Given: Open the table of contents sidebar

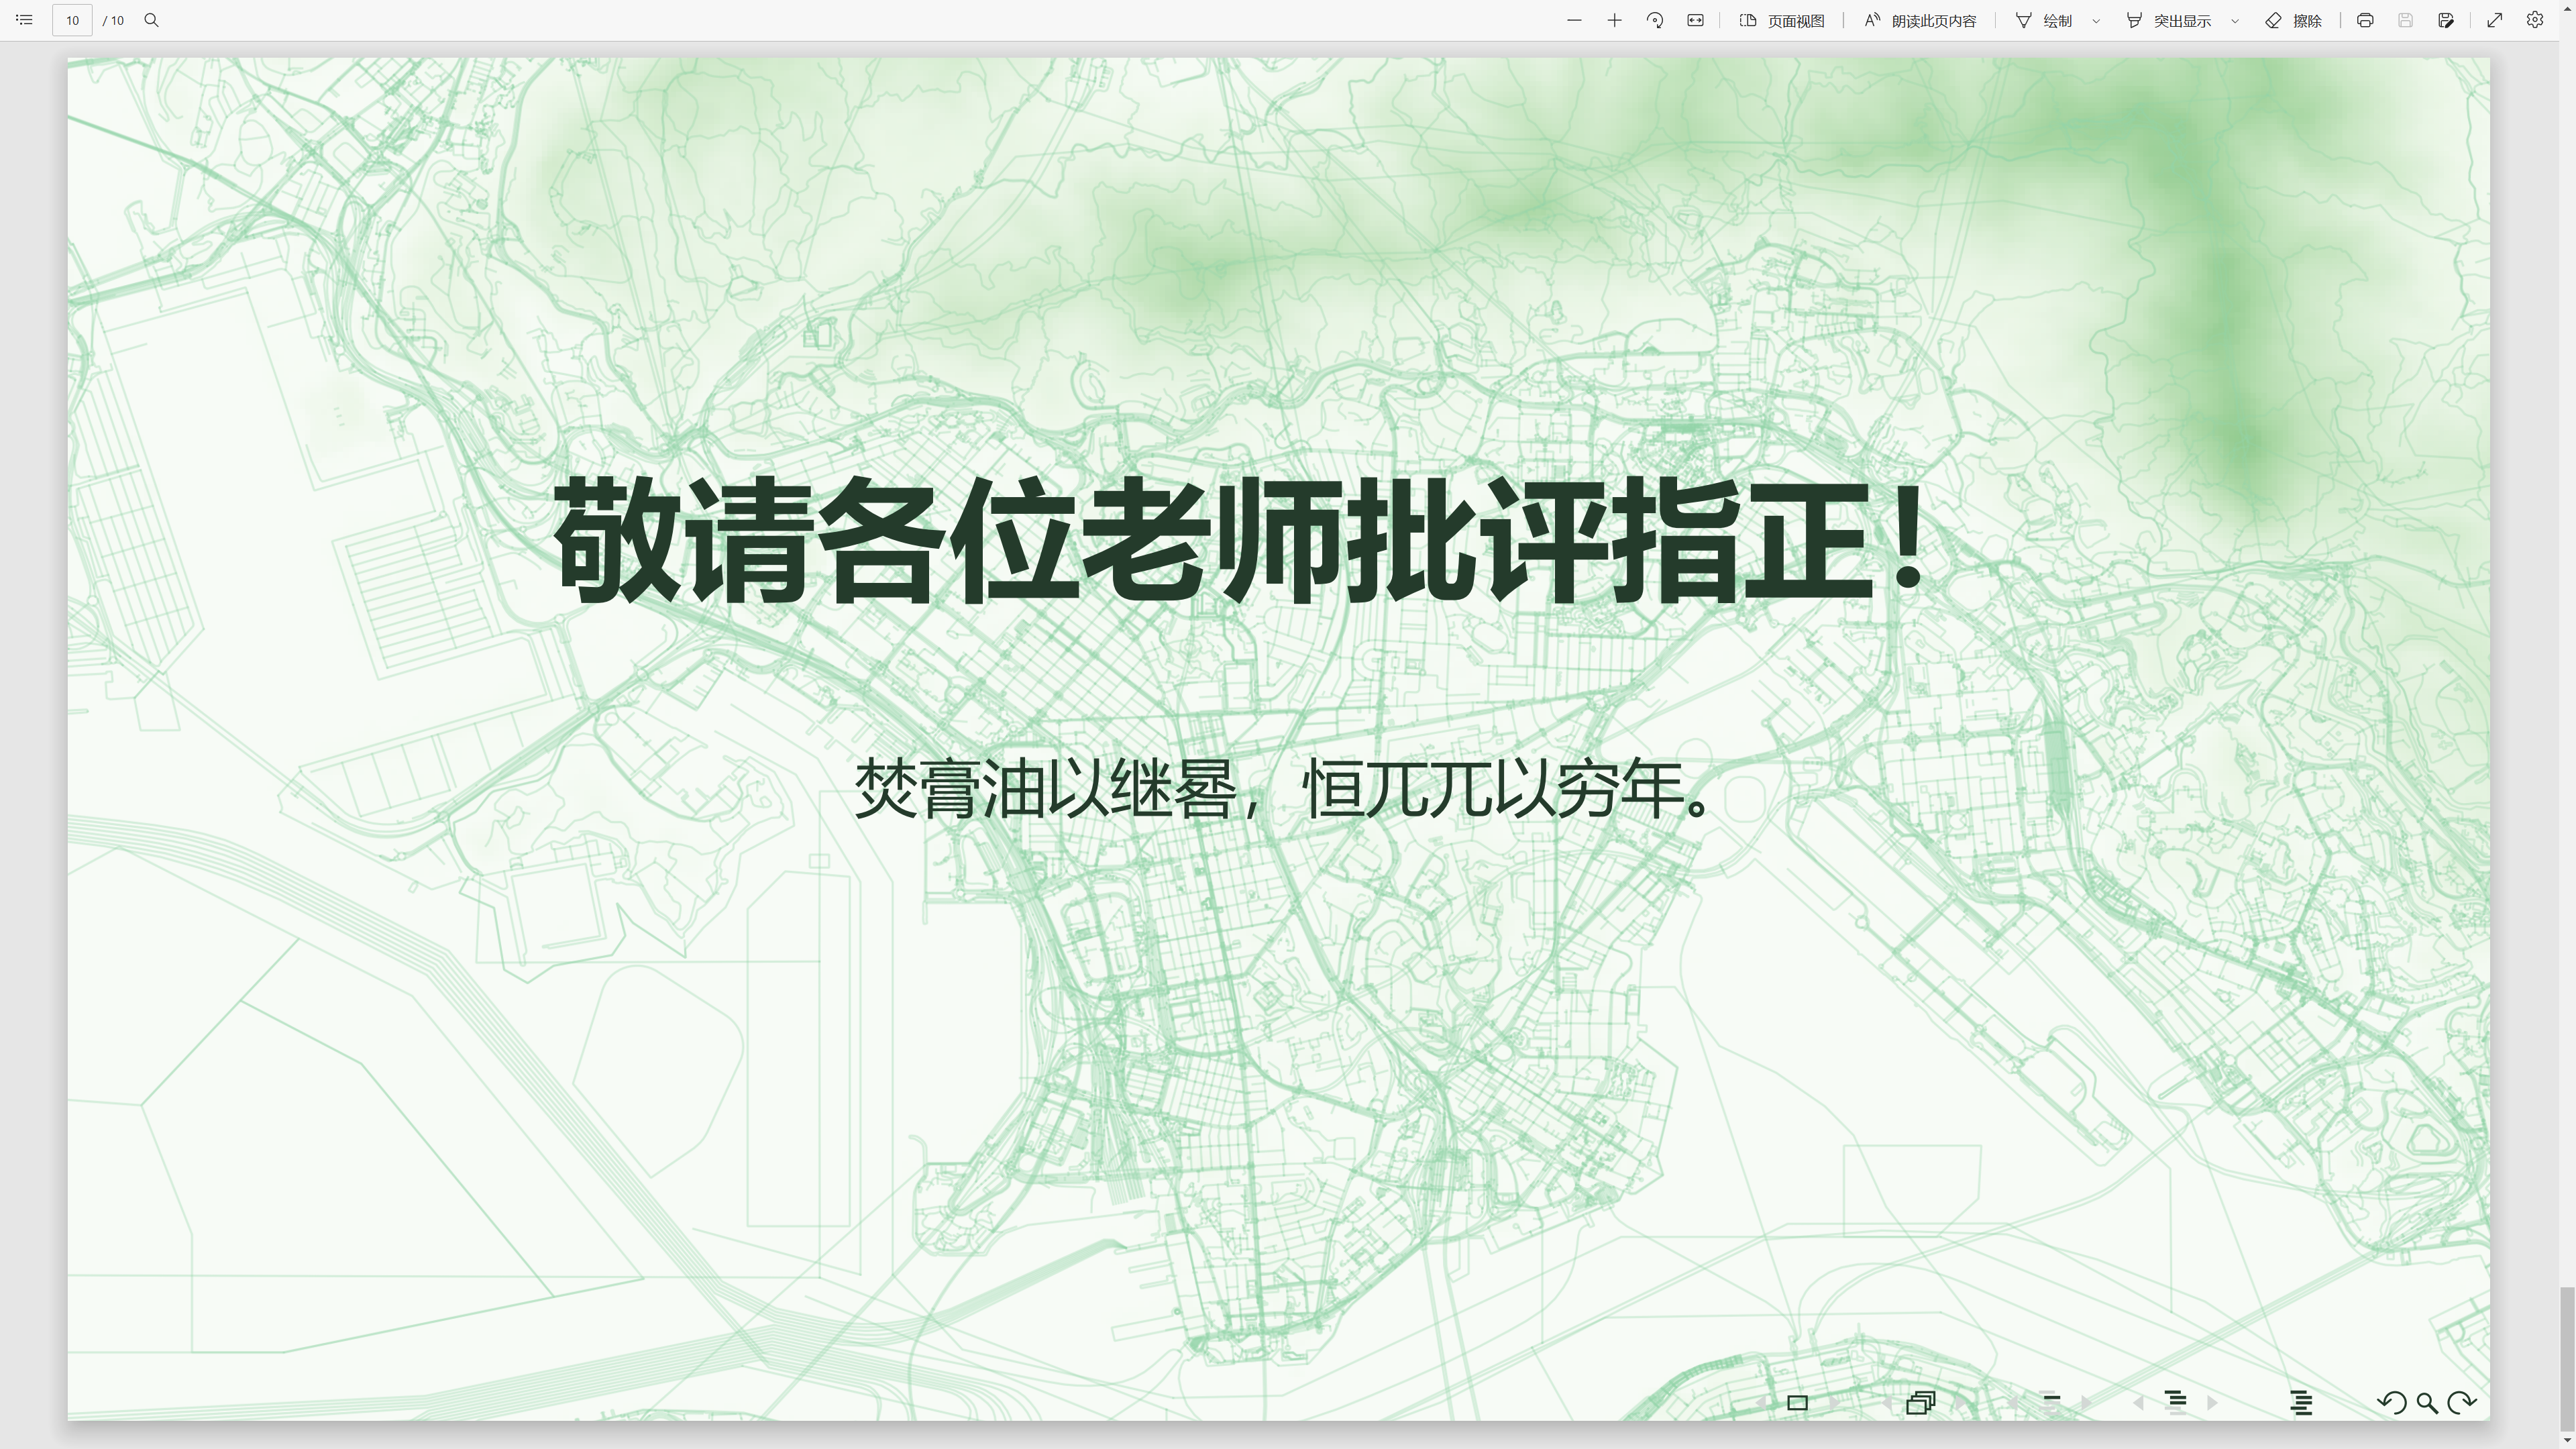Looking at the screenshot, I should tap(24, 20).
